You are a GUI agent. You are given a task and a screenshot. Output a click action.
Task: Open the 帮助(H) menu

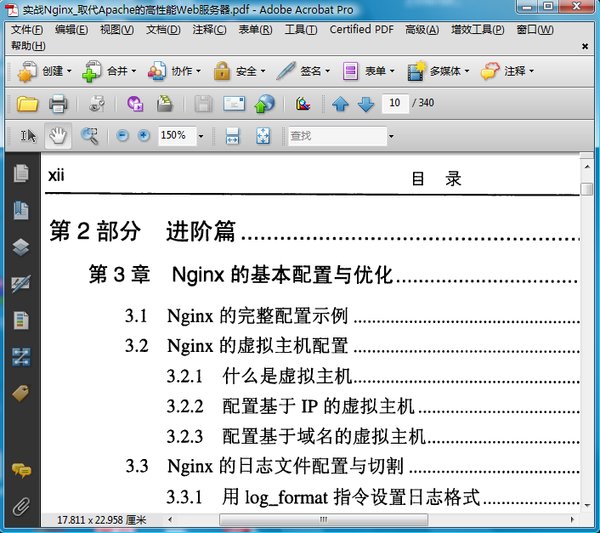pyautogui.click(x=28, y=46)
